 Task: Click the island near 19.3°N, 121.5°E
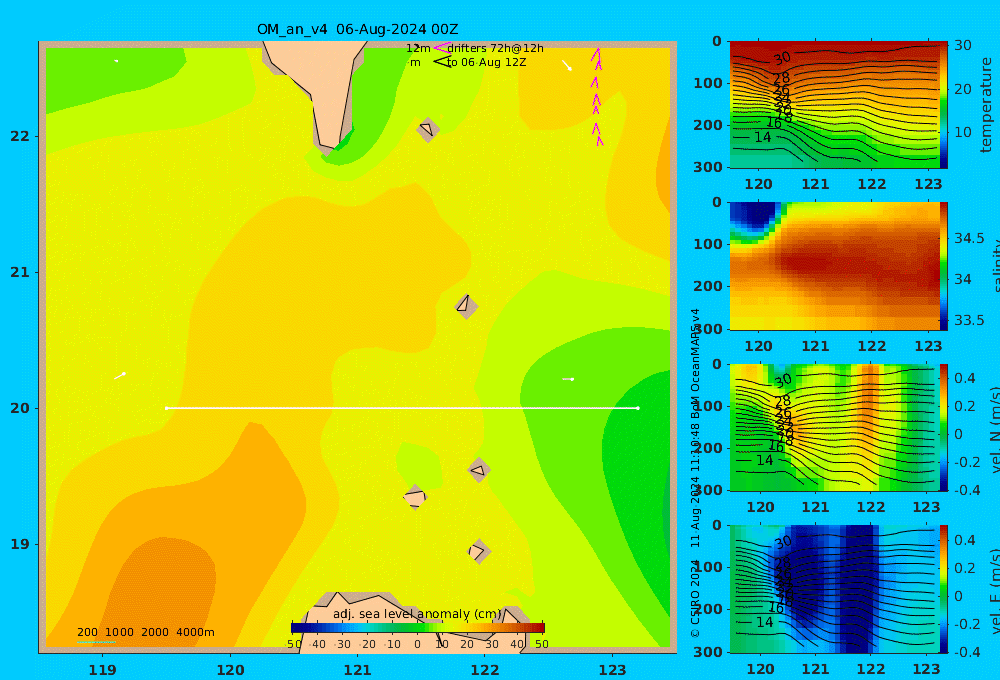[415, 497]
